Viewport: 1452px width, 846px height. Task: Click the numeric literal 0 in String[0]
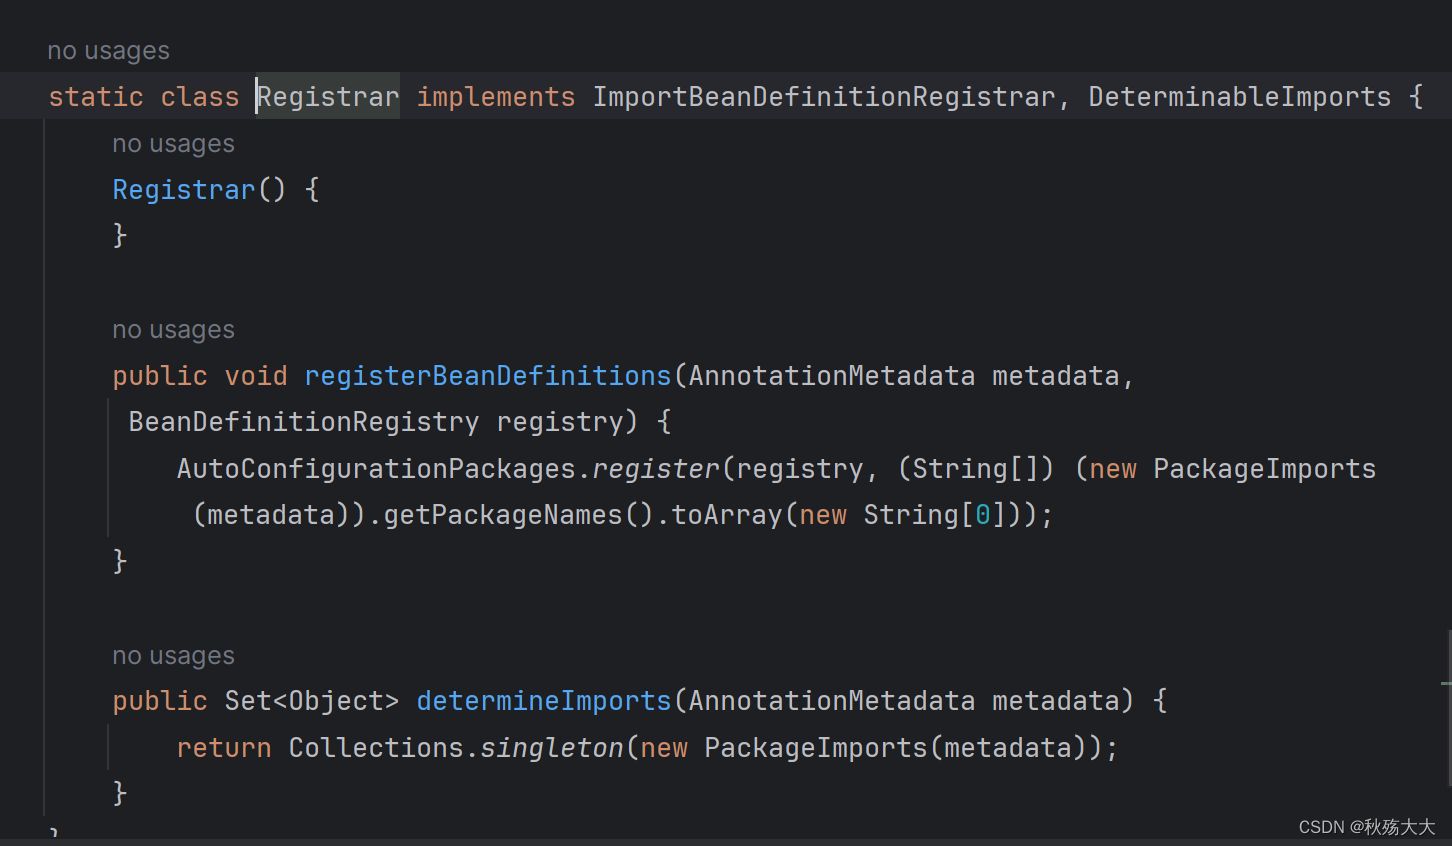(983, 515)
